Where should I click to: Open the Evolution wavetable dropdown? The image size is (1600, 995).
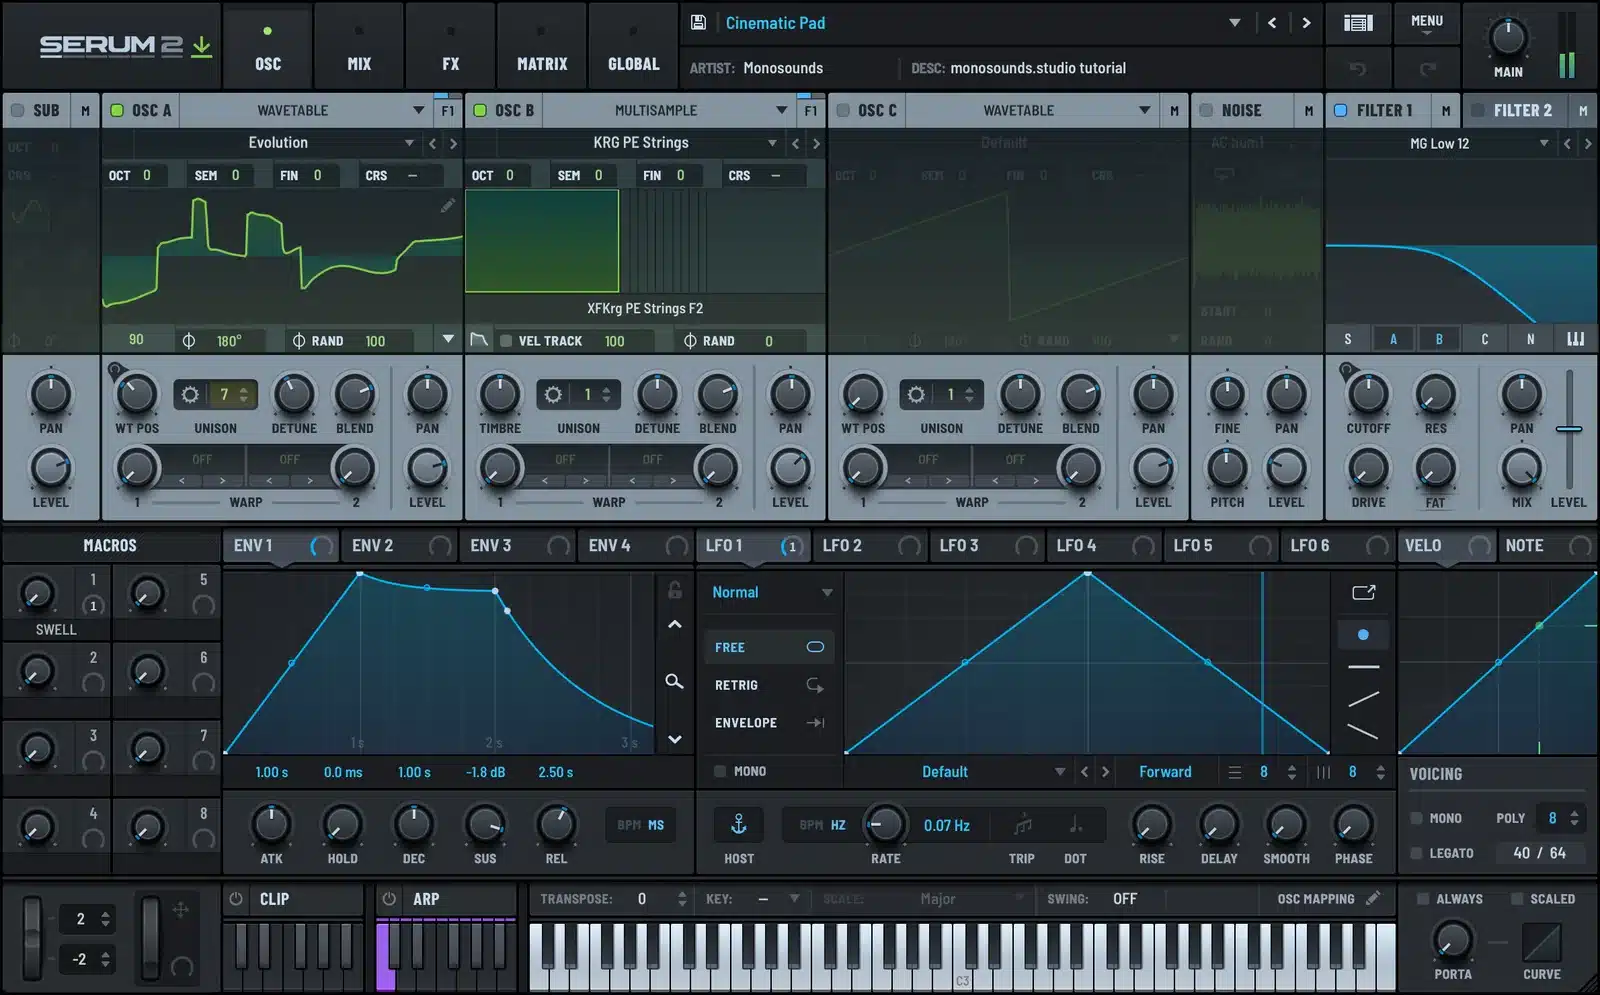[409, 143]
